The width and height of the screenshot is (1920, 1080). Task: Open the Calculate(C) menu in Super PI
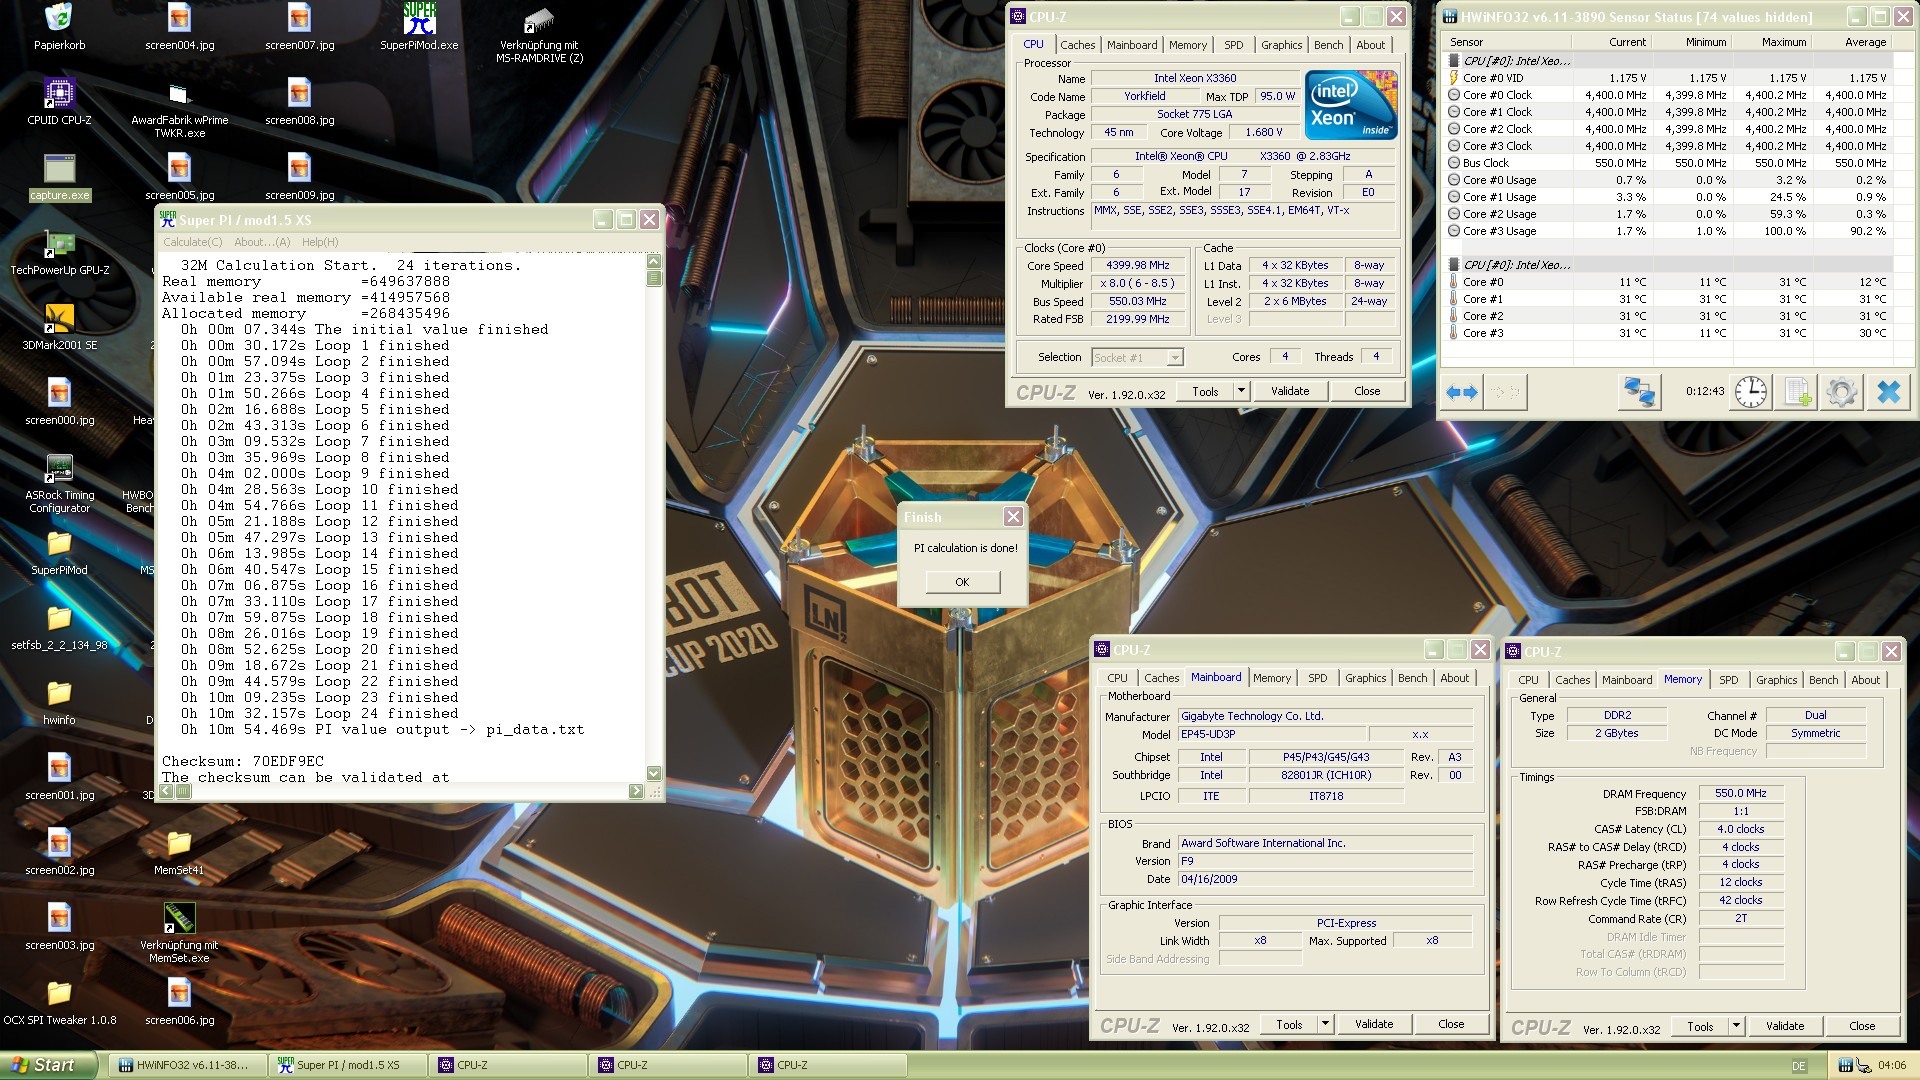point(193,242)
